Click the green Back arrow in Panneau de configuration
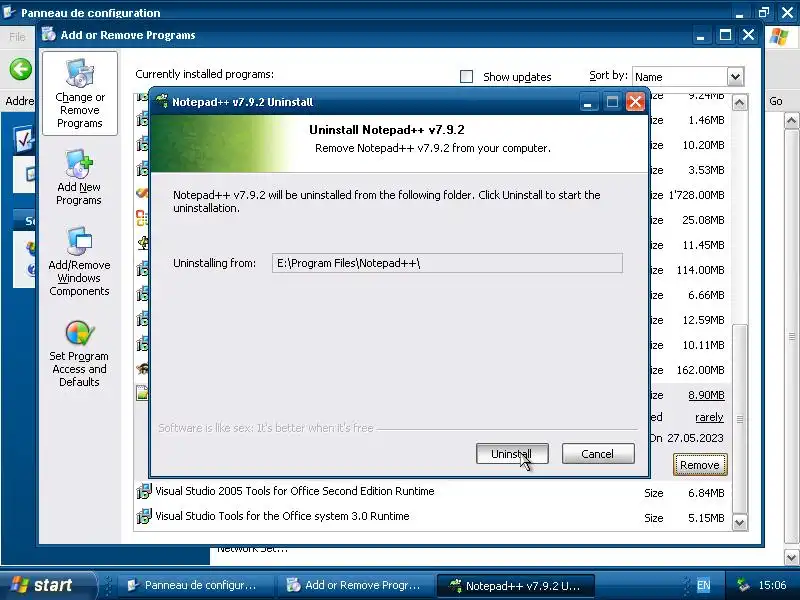The width and height of the screenshot is (800, 600). tap(21, 69)
